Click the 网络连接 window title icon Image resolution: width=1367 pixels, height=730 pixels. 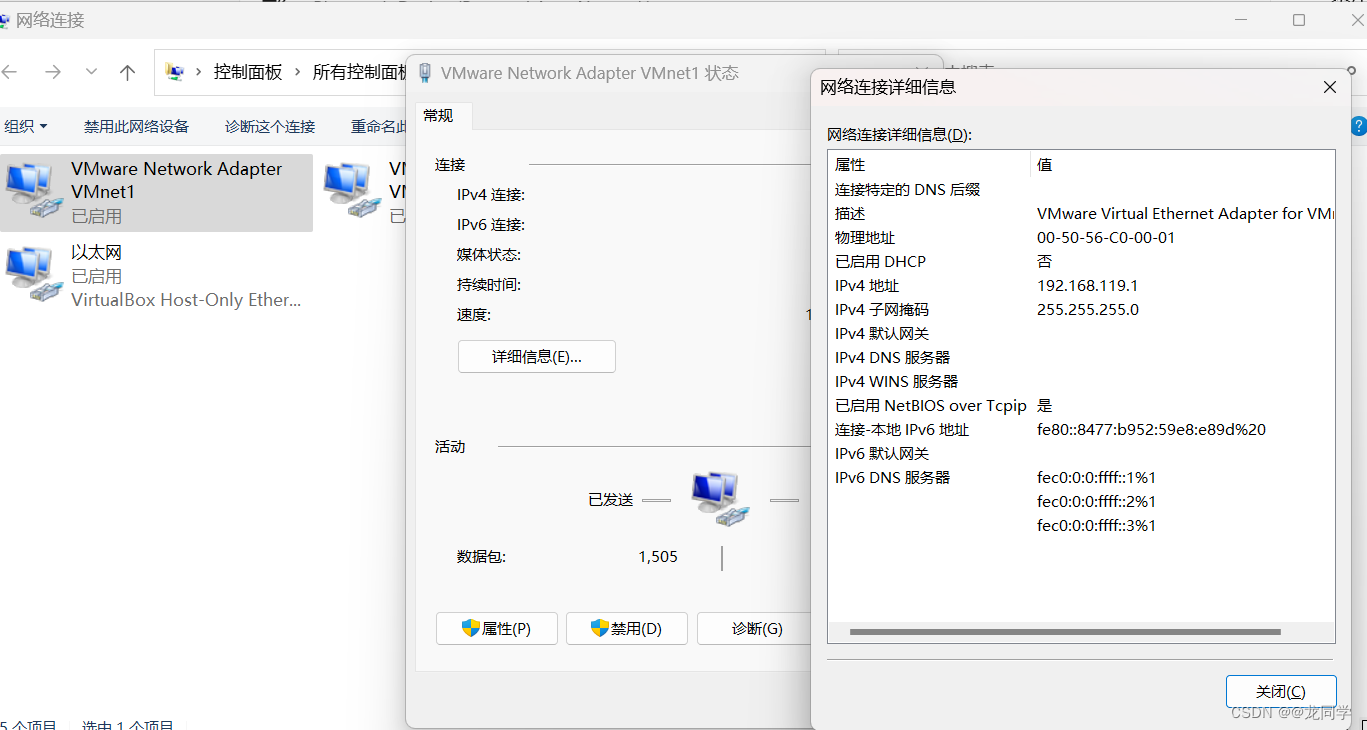(x=5, y=20)
